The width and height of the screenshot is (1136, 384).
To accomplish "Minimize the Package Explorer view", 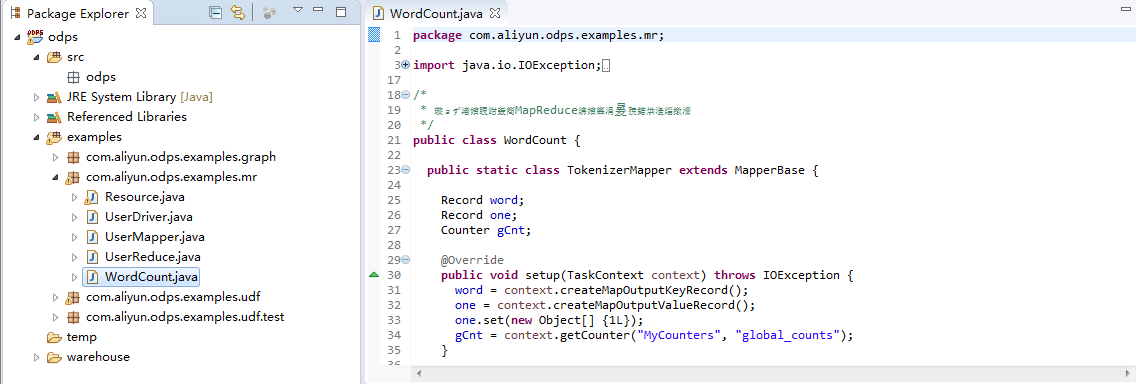I will [x=318, y=9].
